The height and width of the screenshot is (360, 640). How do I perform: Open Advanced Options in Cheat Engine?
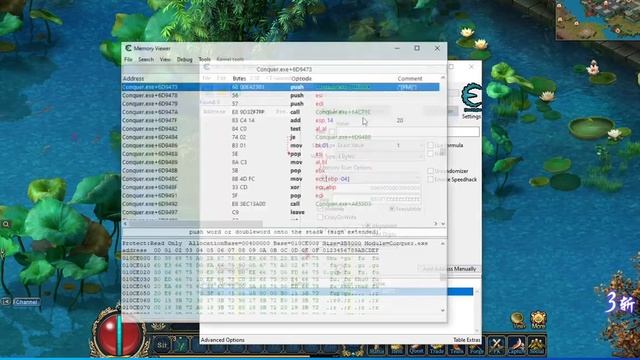pyautogui.click(x=222, y=340)
